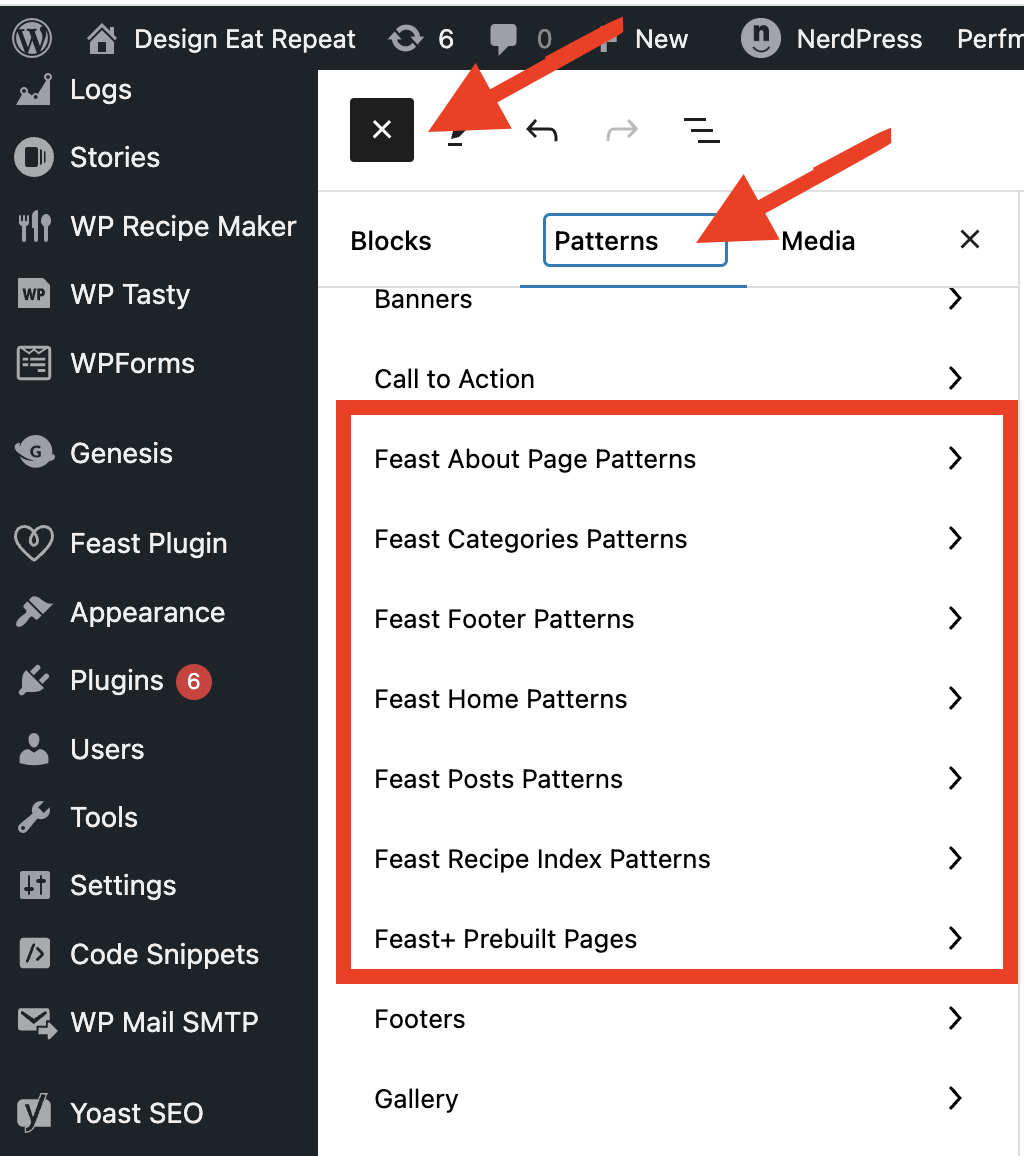Screen dimensions: 1024x1156
Task: Open the comments bubble icon
Action: [504, 39]
